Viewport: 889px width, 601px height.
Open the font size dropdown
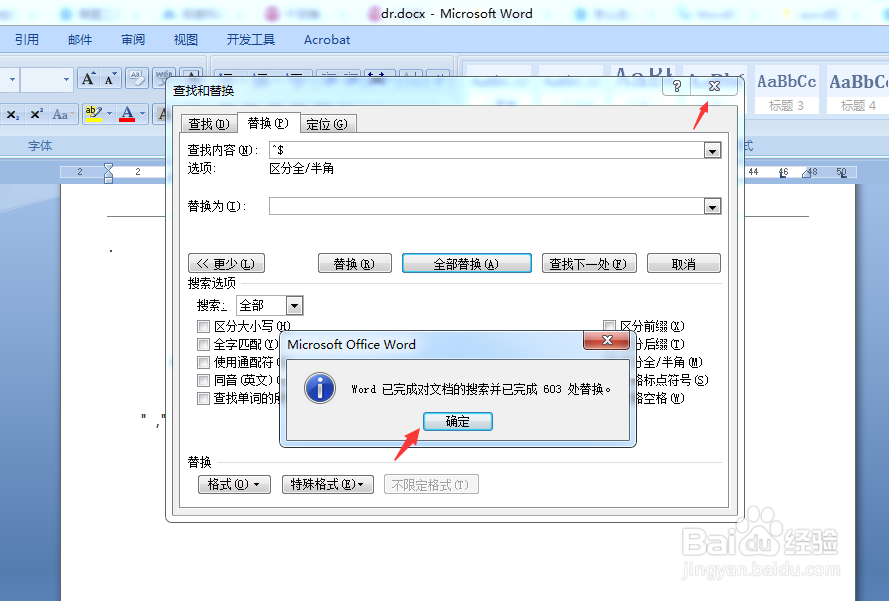tap(66, 79)
